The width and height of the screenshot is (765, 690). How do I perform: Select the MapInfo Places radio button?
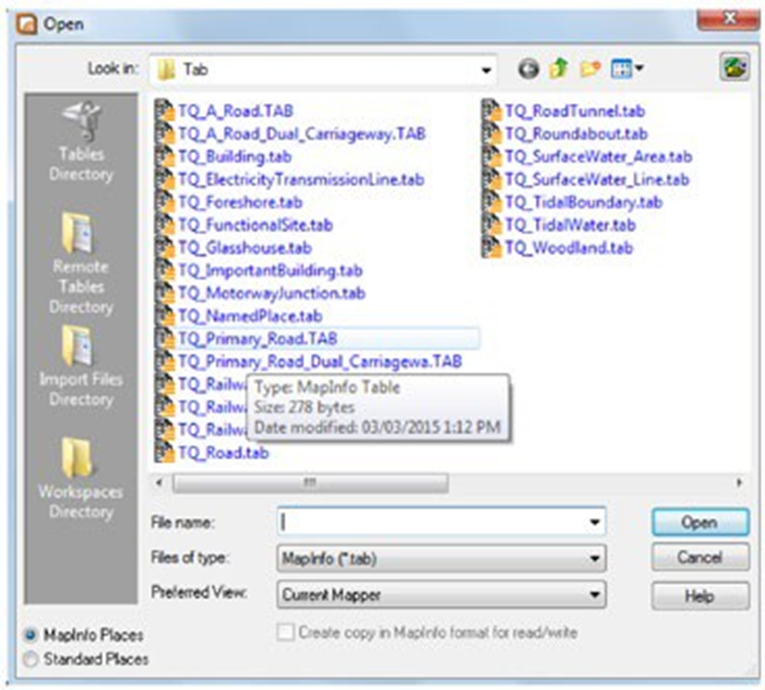coord(31,635)
